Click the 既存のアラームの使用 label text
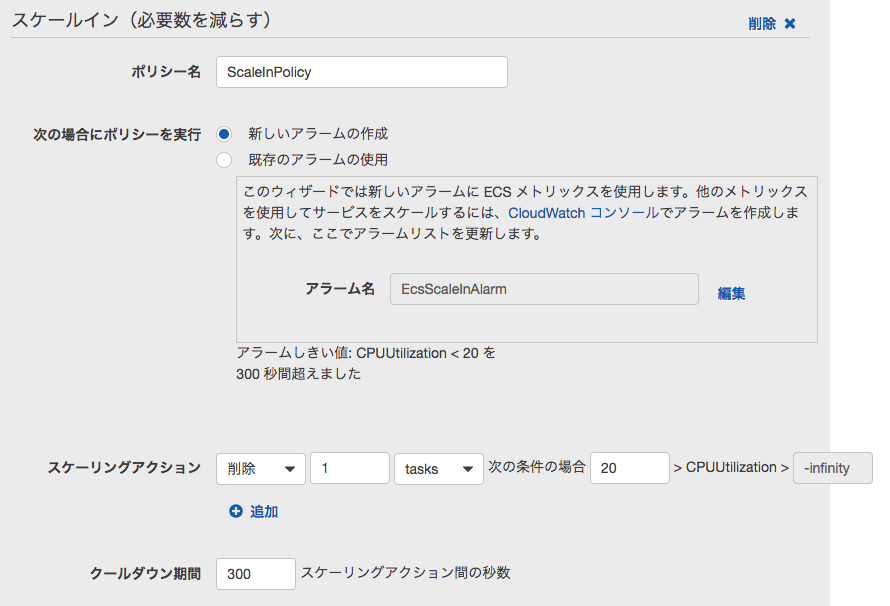The height and width of the screenshot is (606, 890). click(x=318, y=160)
